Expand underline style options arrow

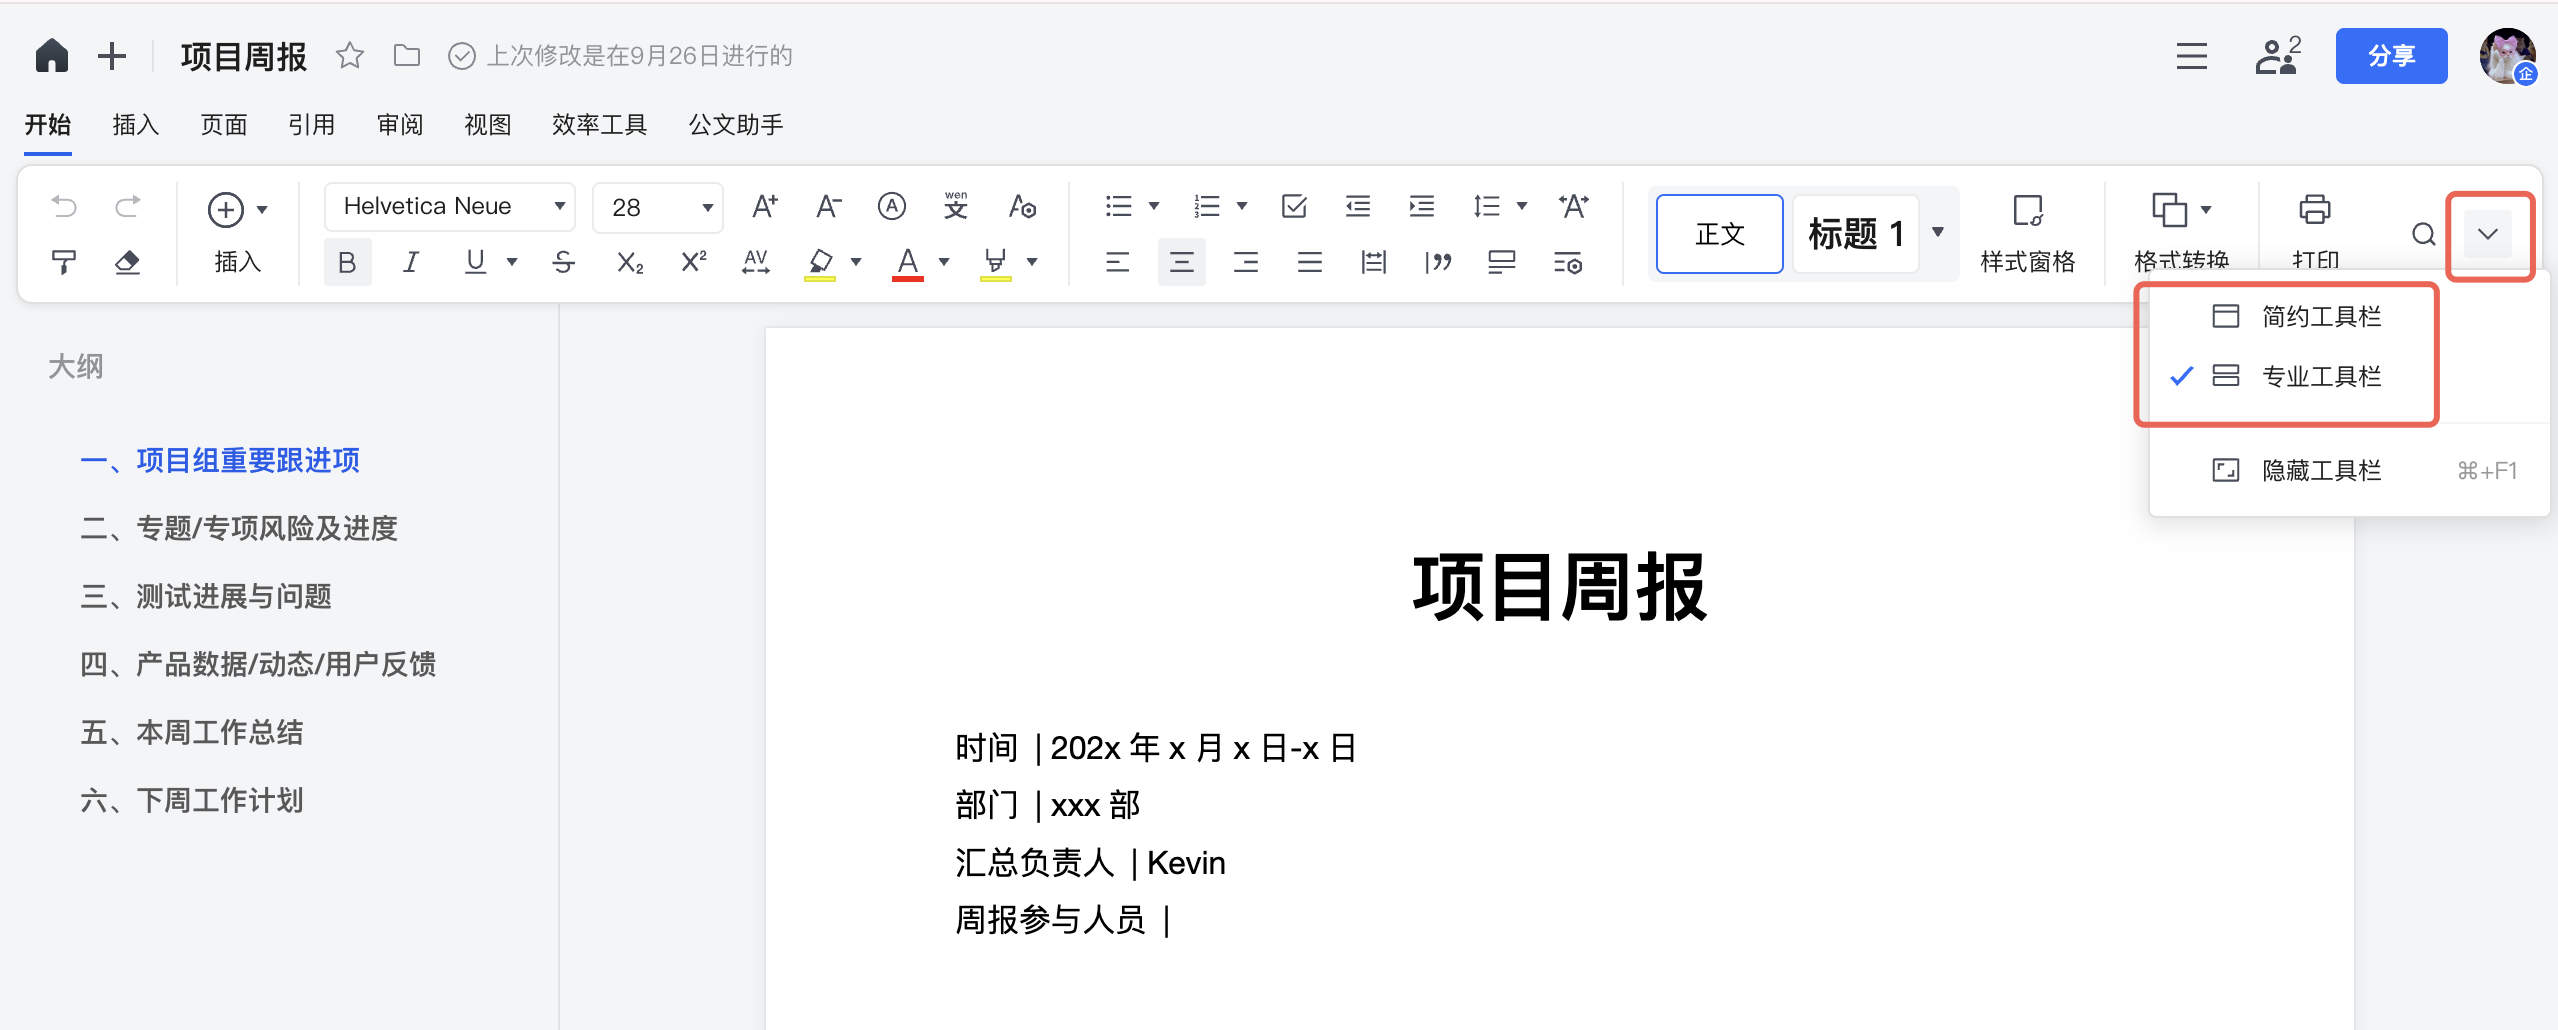[x=512, y=263]
